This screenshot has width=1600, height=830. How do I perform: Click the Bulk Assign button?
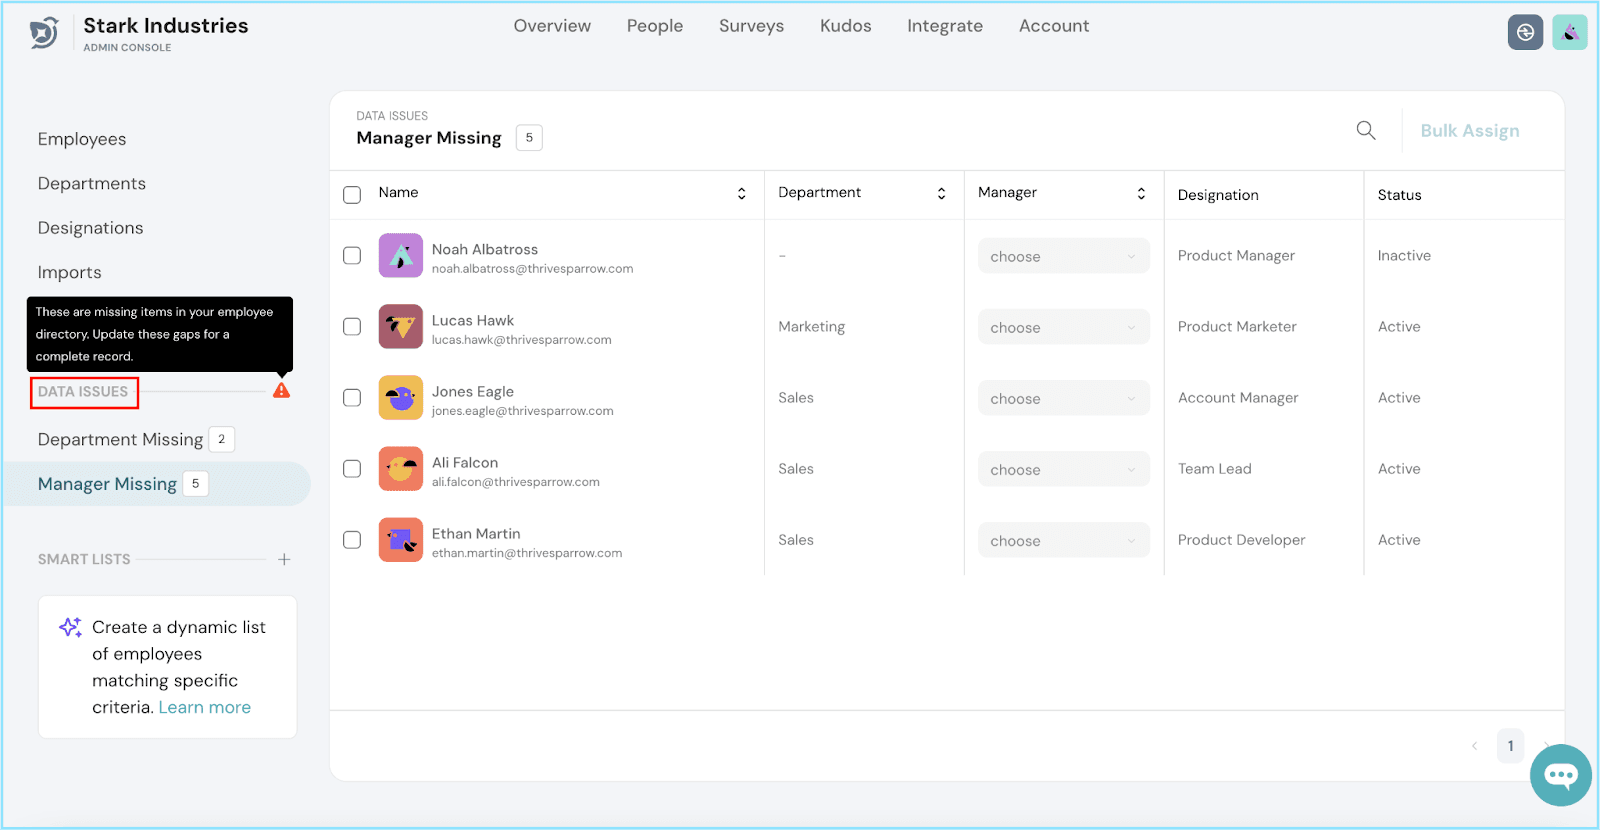pos(1470,130)
